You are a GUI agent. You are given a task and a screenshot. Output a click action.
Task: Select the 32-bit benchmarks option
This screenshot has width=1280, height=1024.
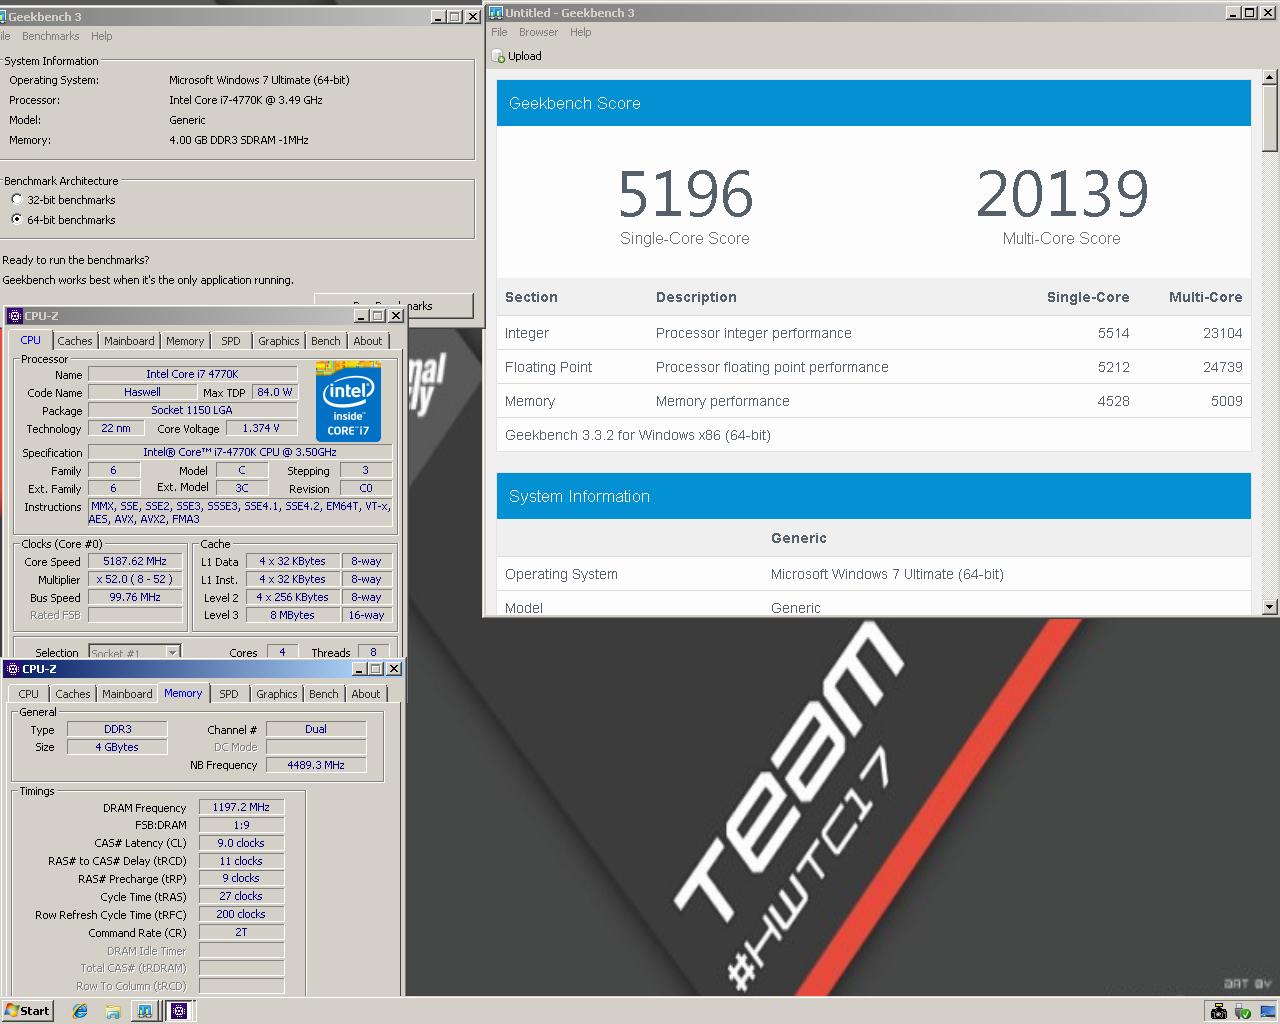(x=16, y=200)
